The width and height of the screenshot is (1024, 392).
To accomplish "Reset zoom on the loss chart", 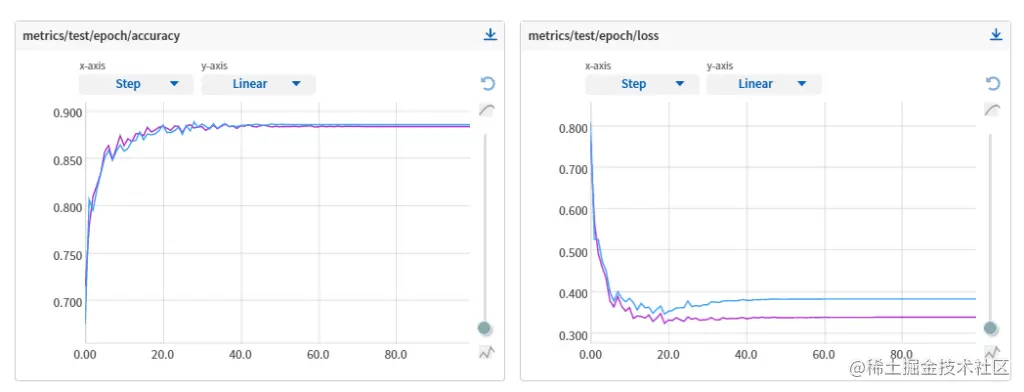I will click(x=993, y=84).
